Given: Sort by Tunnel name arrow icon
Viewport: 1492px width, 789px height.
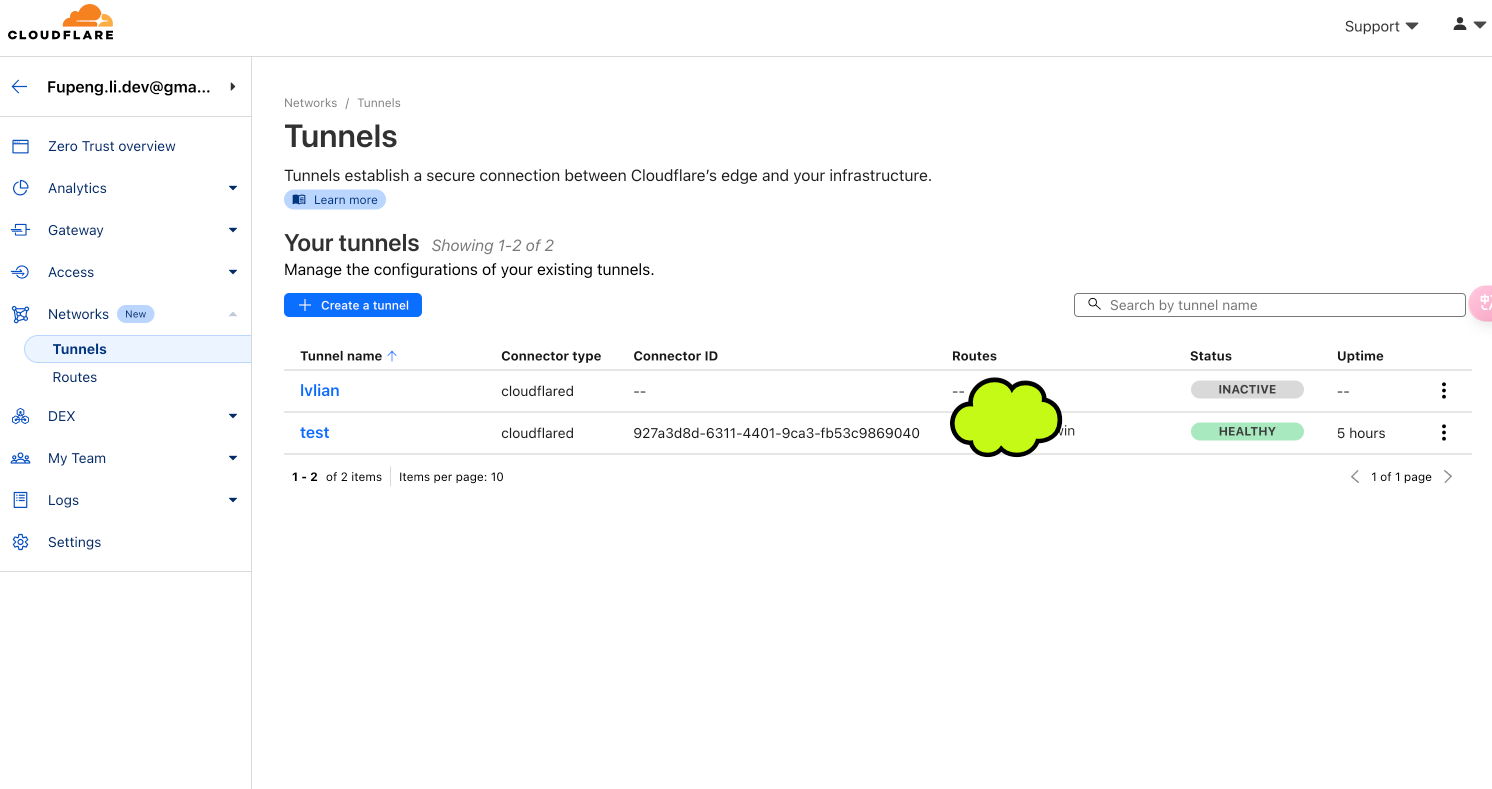Looking at the screenshot, I should 392,355.
